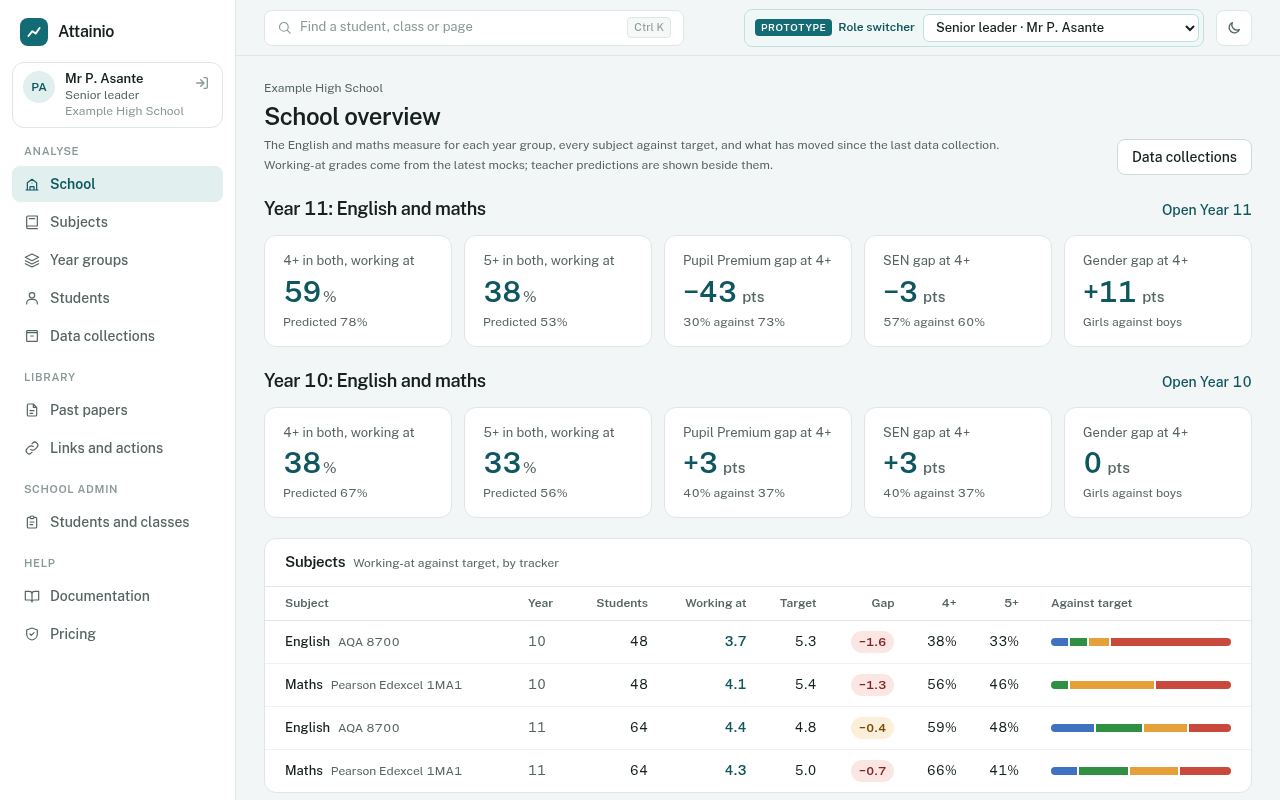This screenshot has height=800, width=1280.
Task: Click the Past papers document icon
Action: pyautogui.click(x=32, y=410)
